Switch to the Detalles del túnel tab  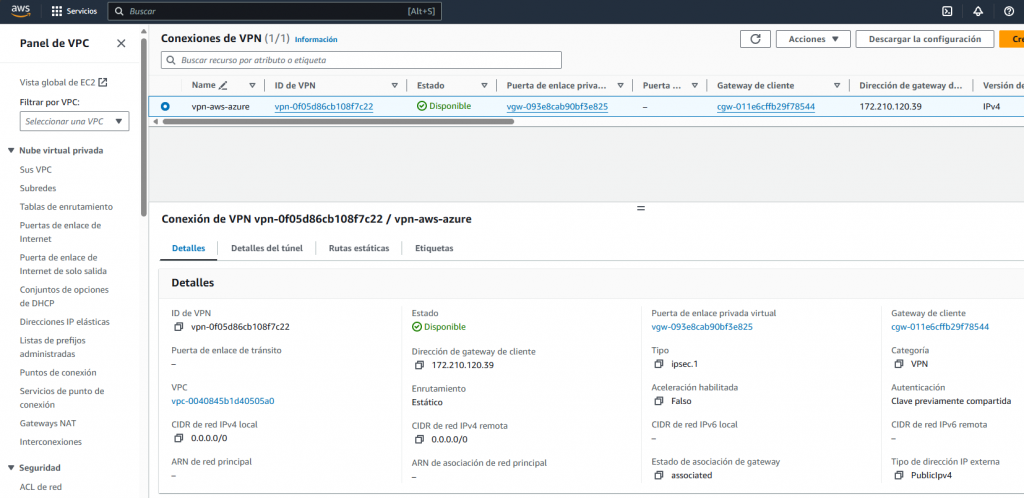point(267,248)
